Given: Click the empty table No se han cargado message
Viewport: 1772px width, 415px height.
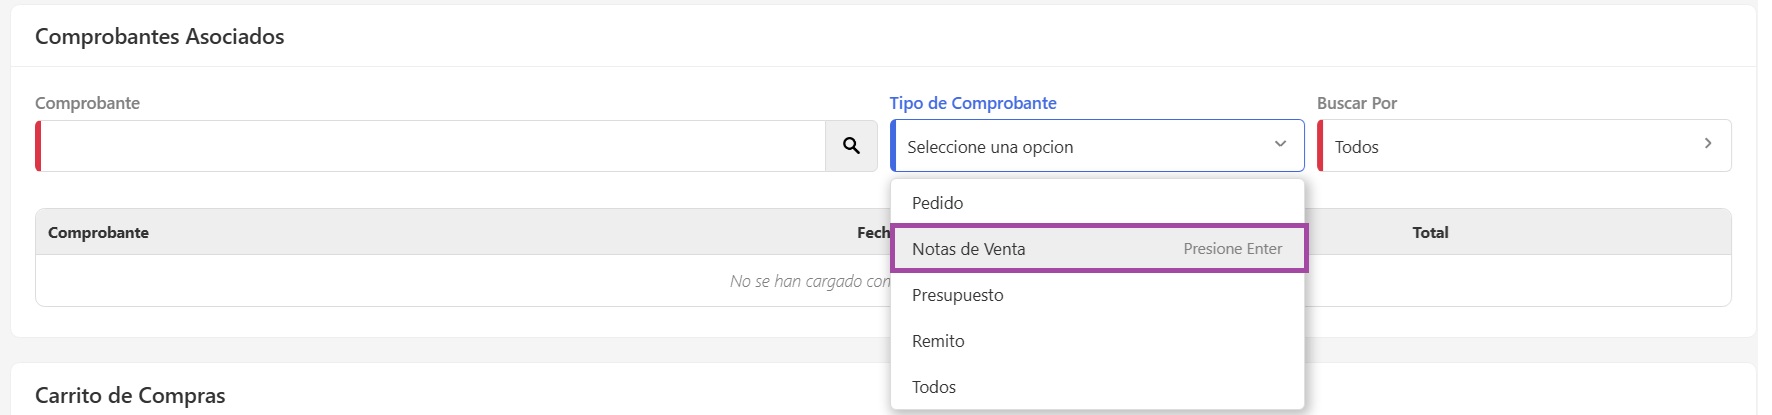Looking at the screenshot, I should [x=809, y=281].
